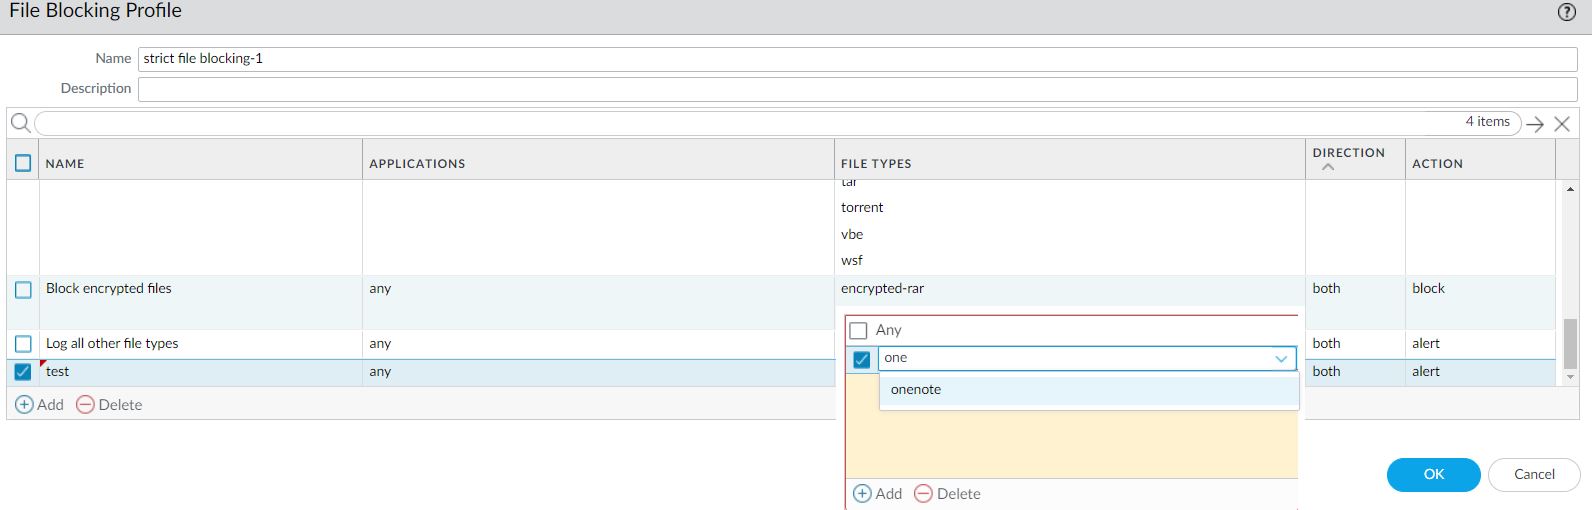Check the Block encrypted files row
This screenshot has height=510, width=1592.
[23, 290]
